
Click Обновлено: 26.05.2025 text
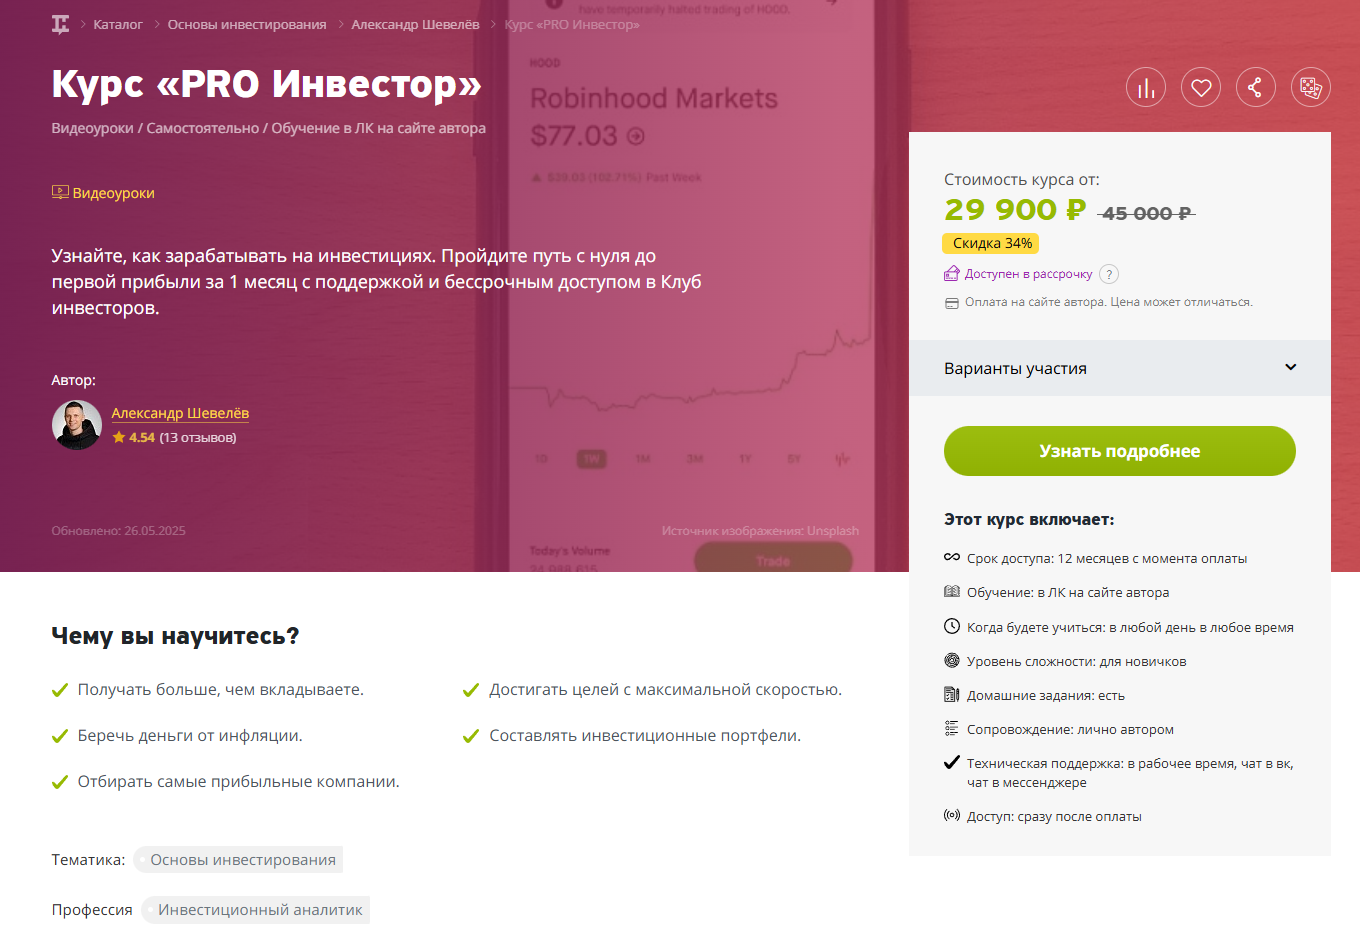(x=119, y=531)
